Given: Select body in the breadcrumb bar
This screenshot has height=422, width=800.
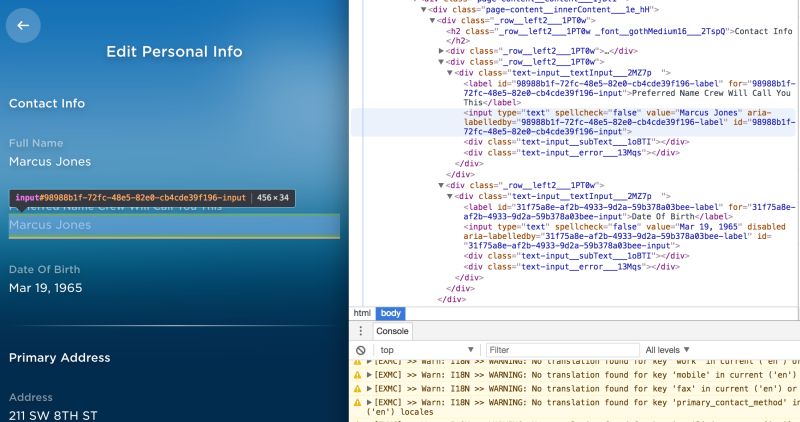Looking at the screenshot, I should (x=390, y=313).
